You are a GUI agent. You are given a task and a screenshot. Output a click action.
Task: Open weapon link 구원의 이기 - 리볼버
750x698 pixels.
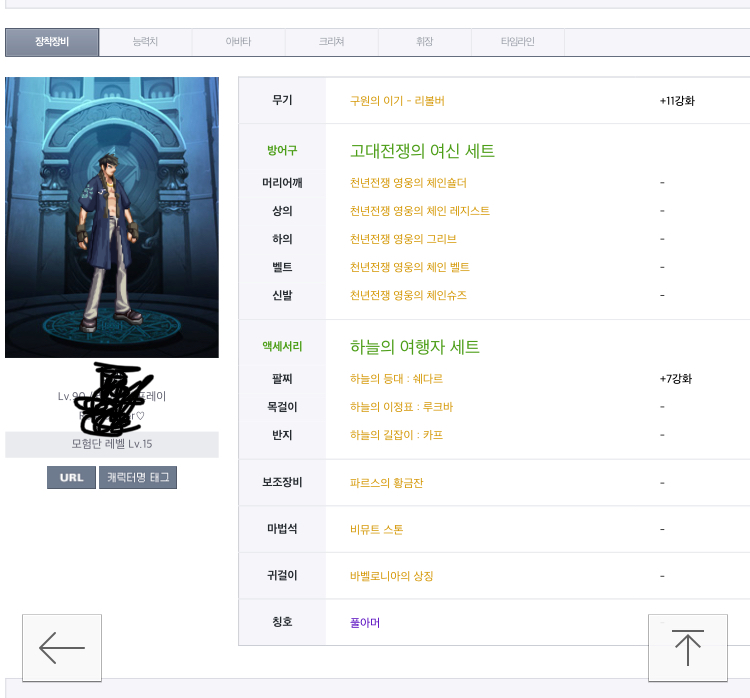coord(397,101)
